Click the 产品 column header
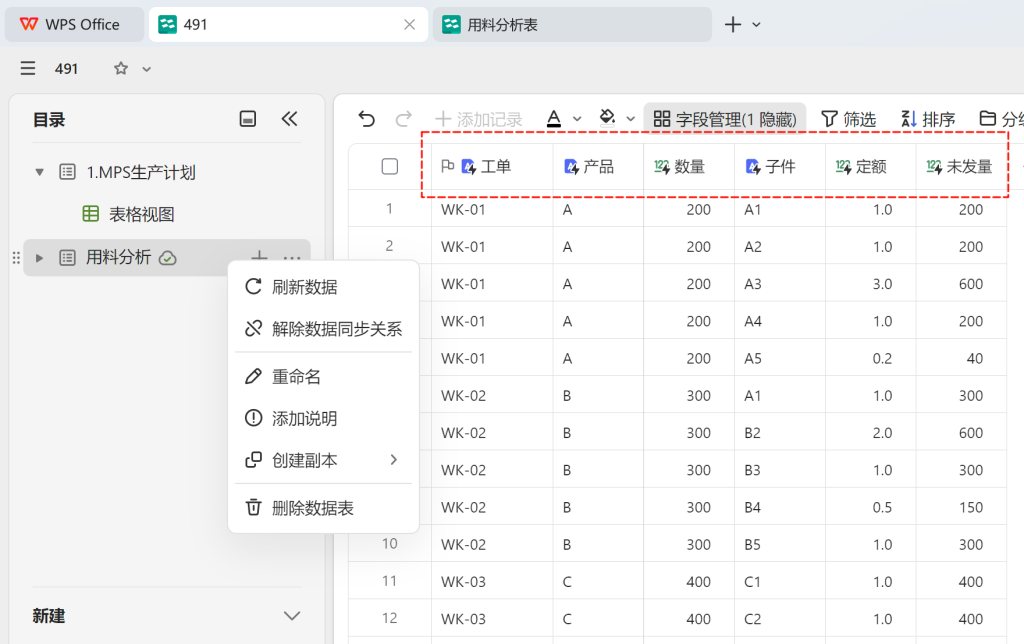This screenshot has width=1024, height=644. [x=598, y=167]
